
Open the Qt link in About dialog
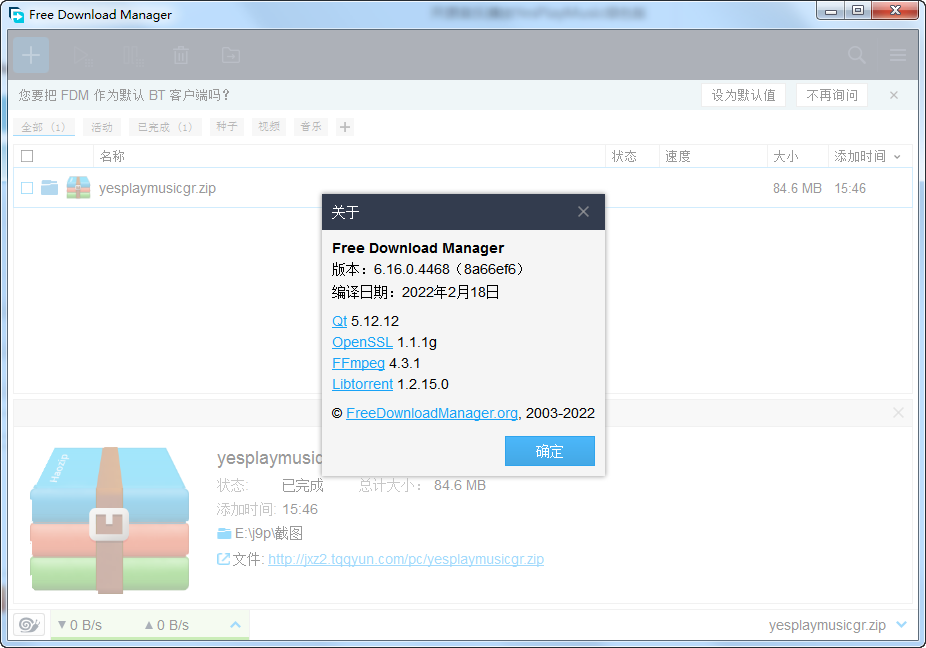340,321
